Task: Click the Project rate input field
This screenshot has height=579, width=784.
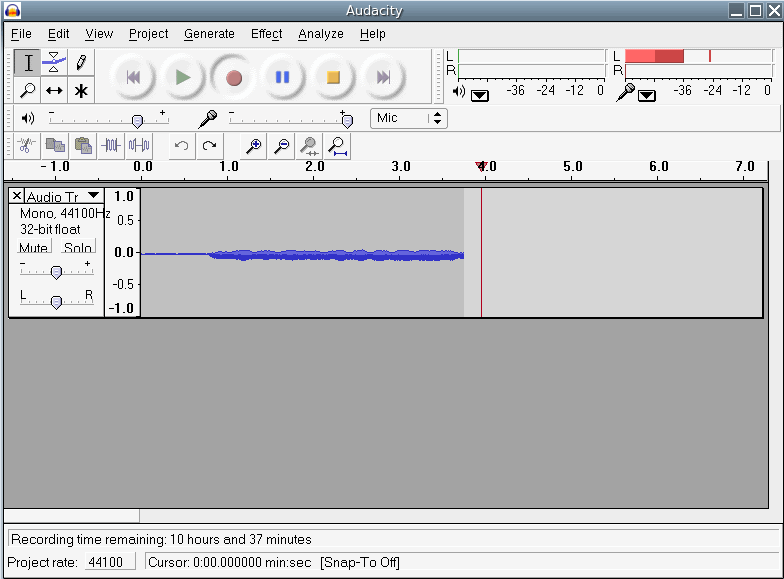Action: [106, 562]
